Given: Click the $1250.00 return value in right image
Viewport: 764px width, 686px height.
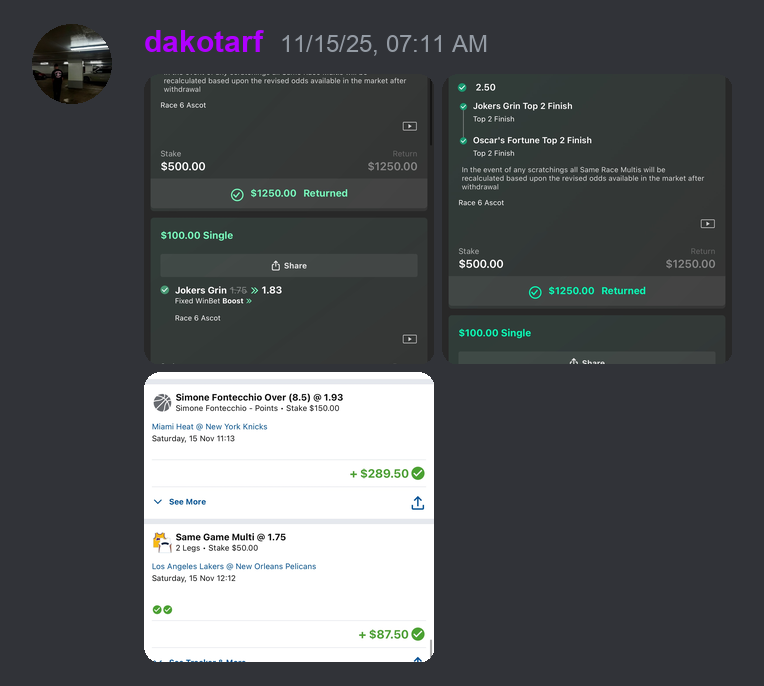Looking at the screenshot, I should pos(690,264).
